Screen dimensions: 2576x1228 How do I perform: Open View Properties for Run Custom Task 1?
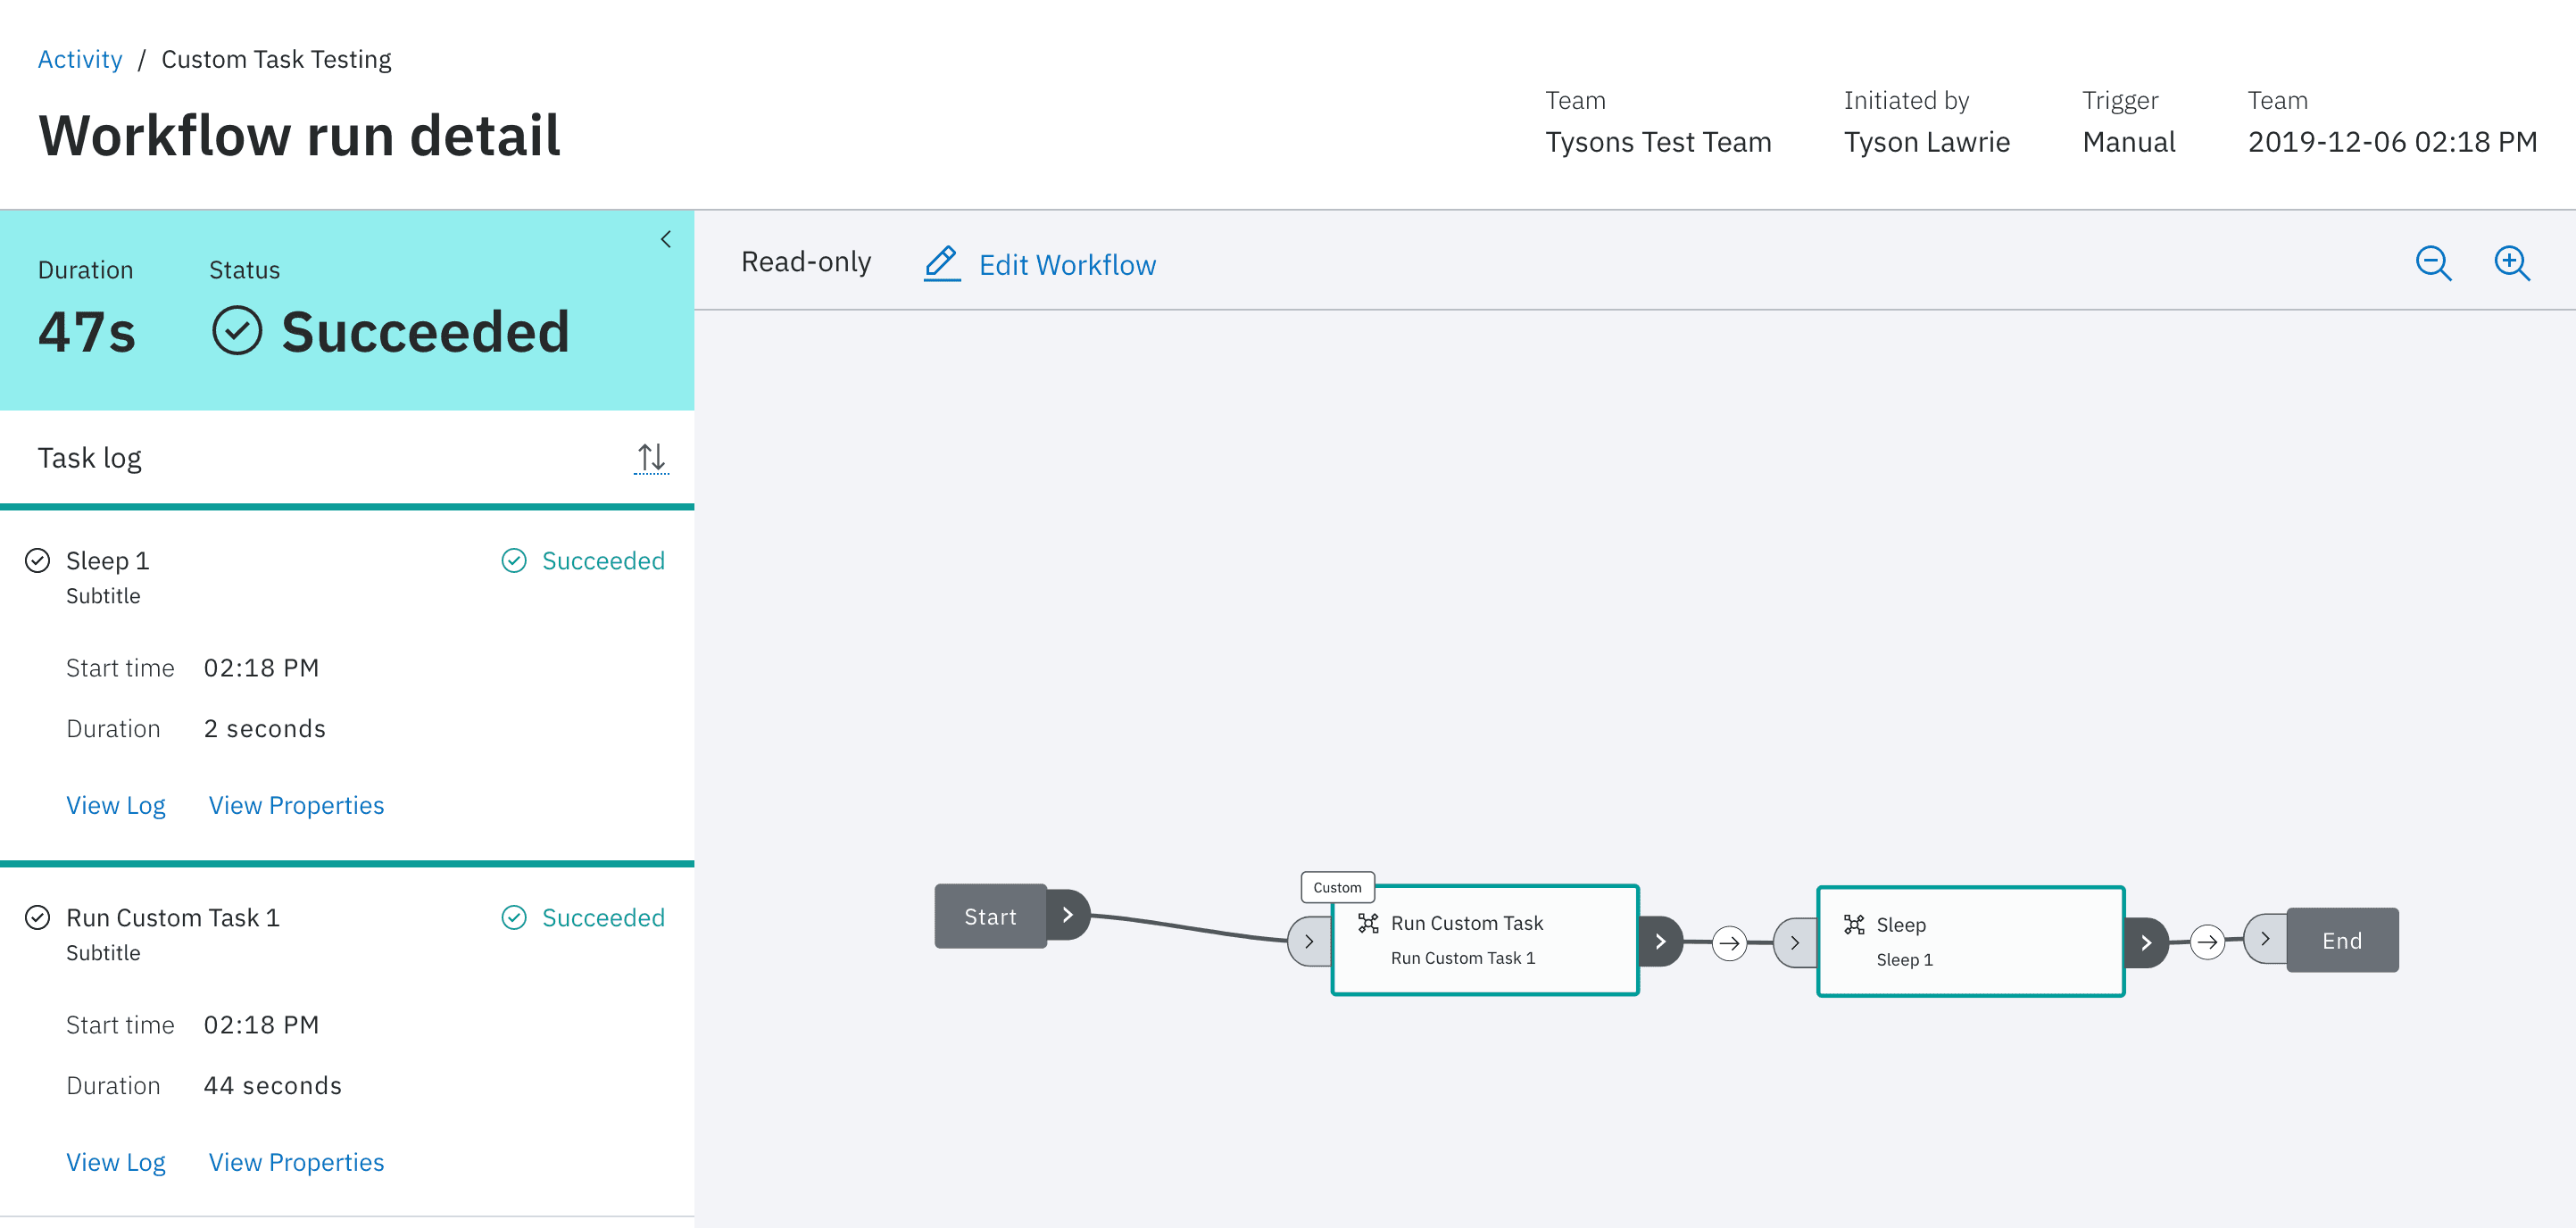[296, 1162]
